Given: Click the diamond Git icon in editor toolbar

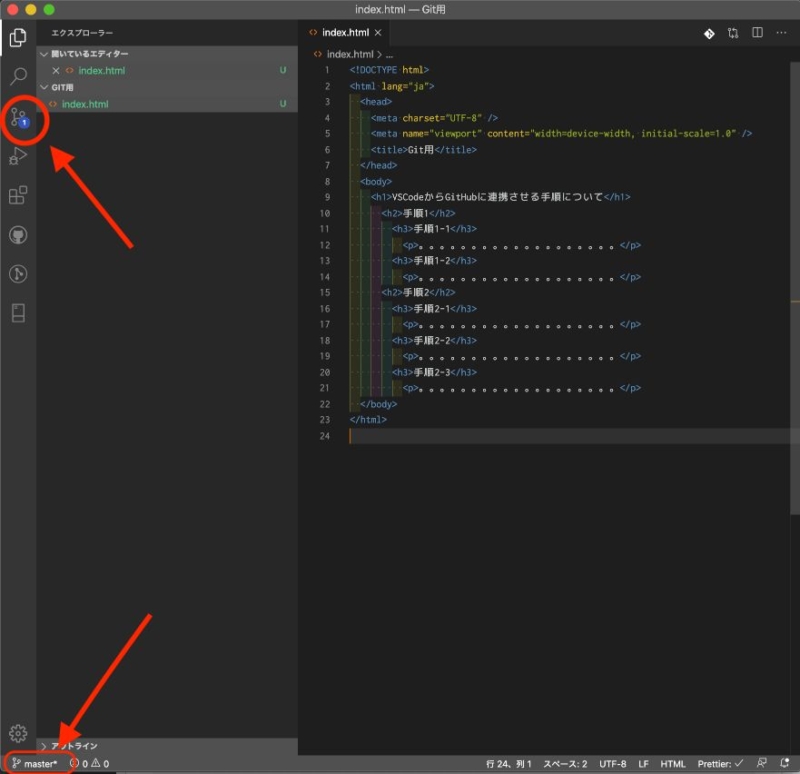Looking at the screenshot, I should (x=709, y=34).
